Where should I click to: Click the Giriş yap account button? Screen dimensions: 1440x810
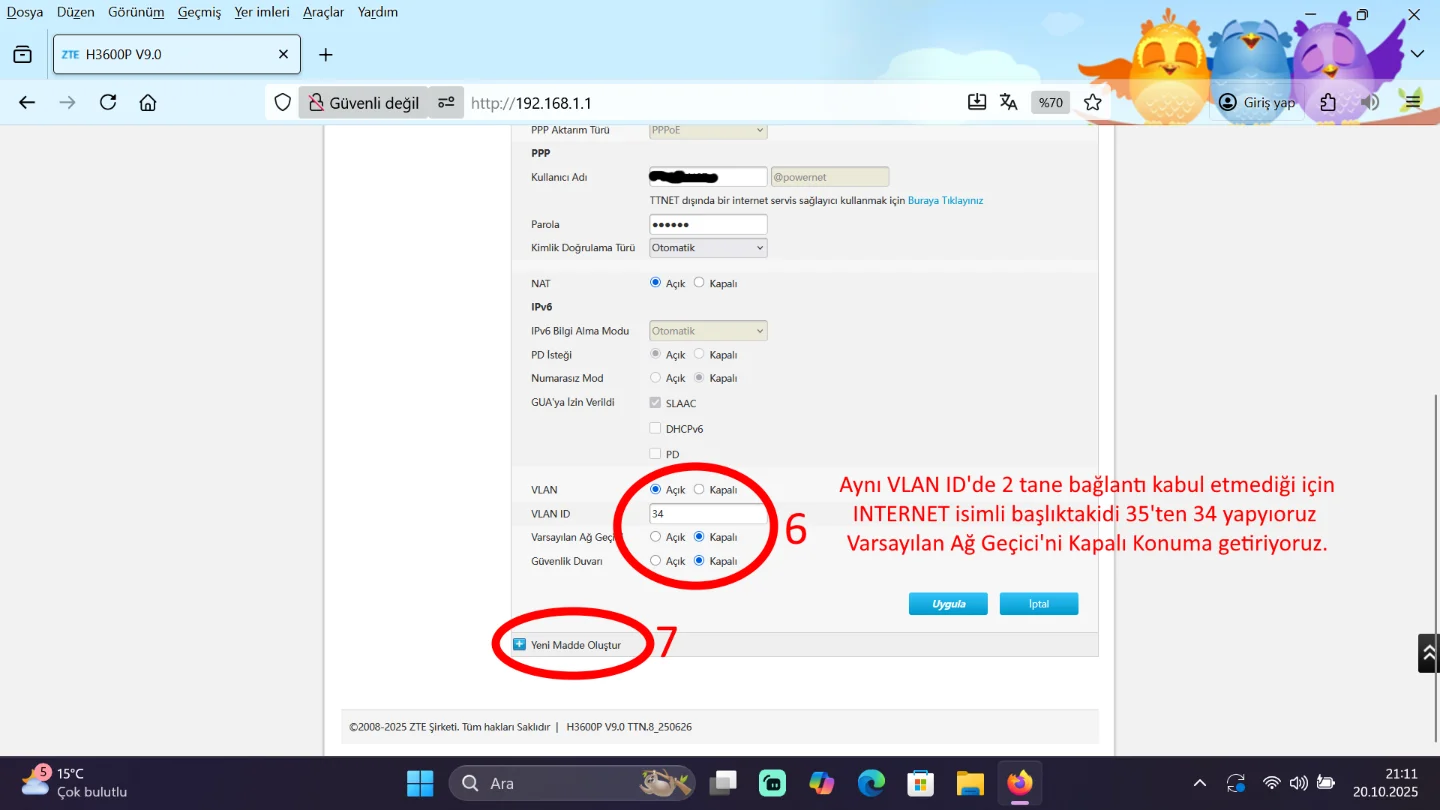[1257, 102]
